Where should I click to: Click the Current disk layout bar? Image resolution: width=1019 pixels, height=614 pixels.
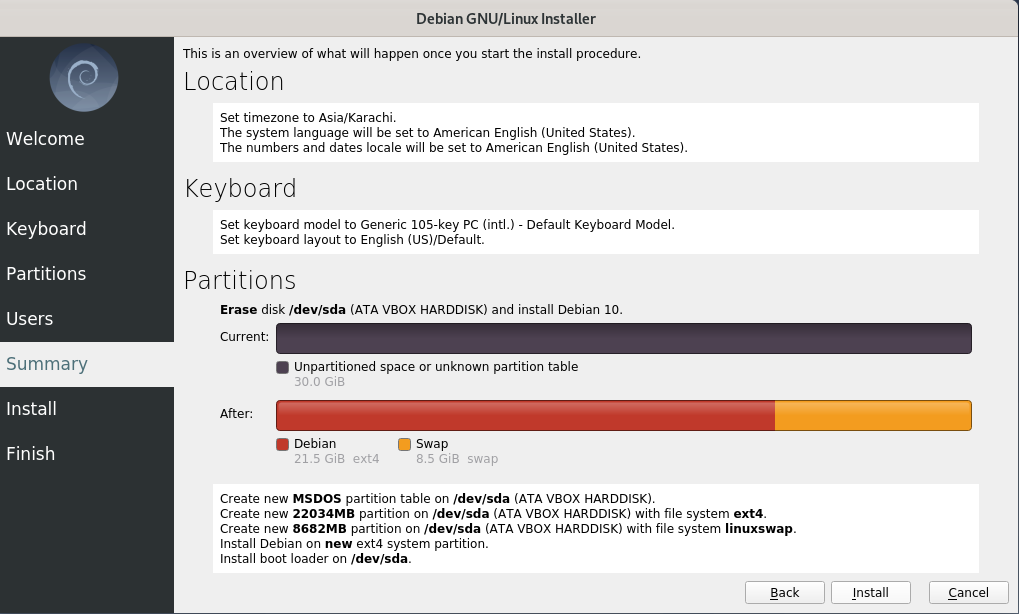(x=624, y=339)
